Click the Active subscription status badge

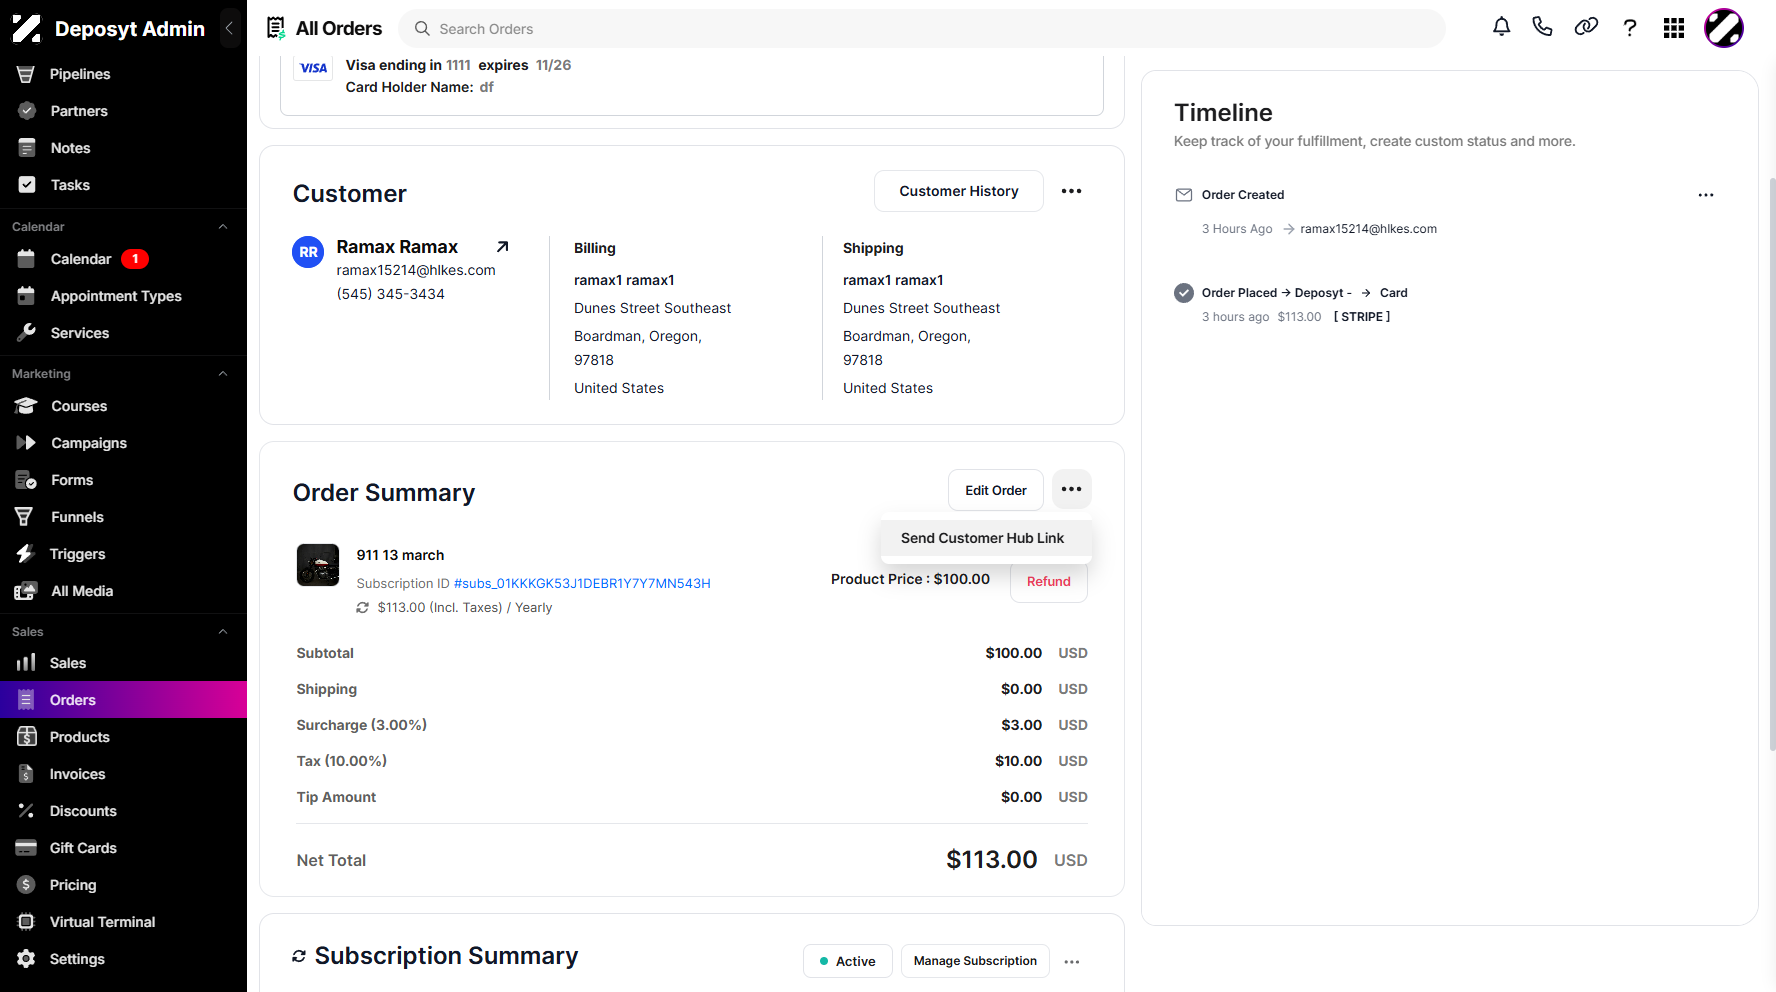(x=847, y=961)
